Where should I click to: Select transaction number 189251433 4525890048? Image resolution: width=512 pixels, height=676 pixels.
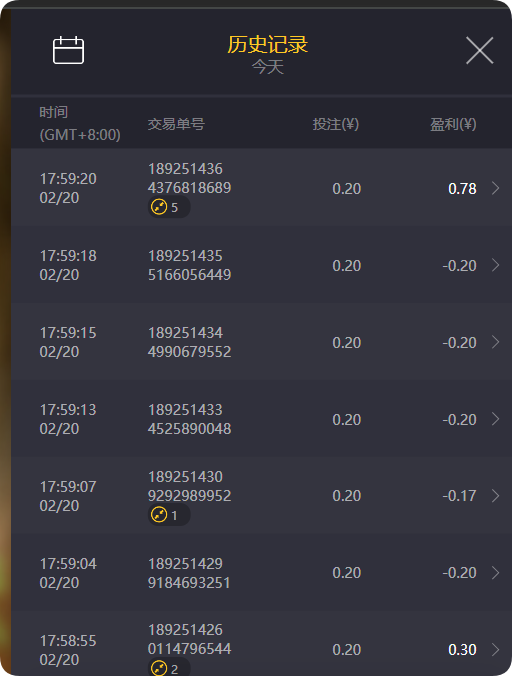(x=190, y=419)
